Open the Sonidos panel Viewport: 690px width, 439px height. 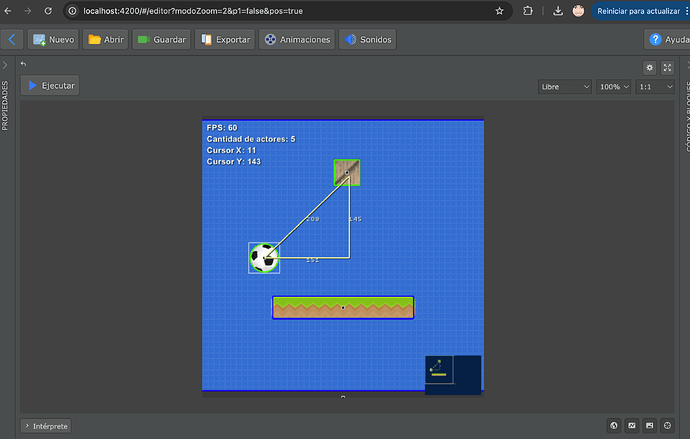coord(367,40)
